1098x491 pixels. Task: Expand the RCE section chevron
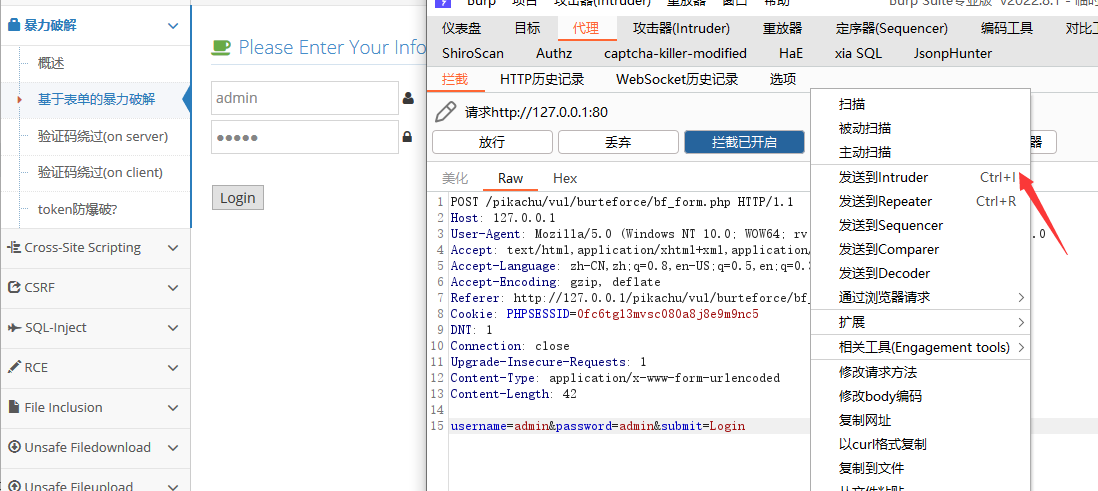[x=174, y=368]
